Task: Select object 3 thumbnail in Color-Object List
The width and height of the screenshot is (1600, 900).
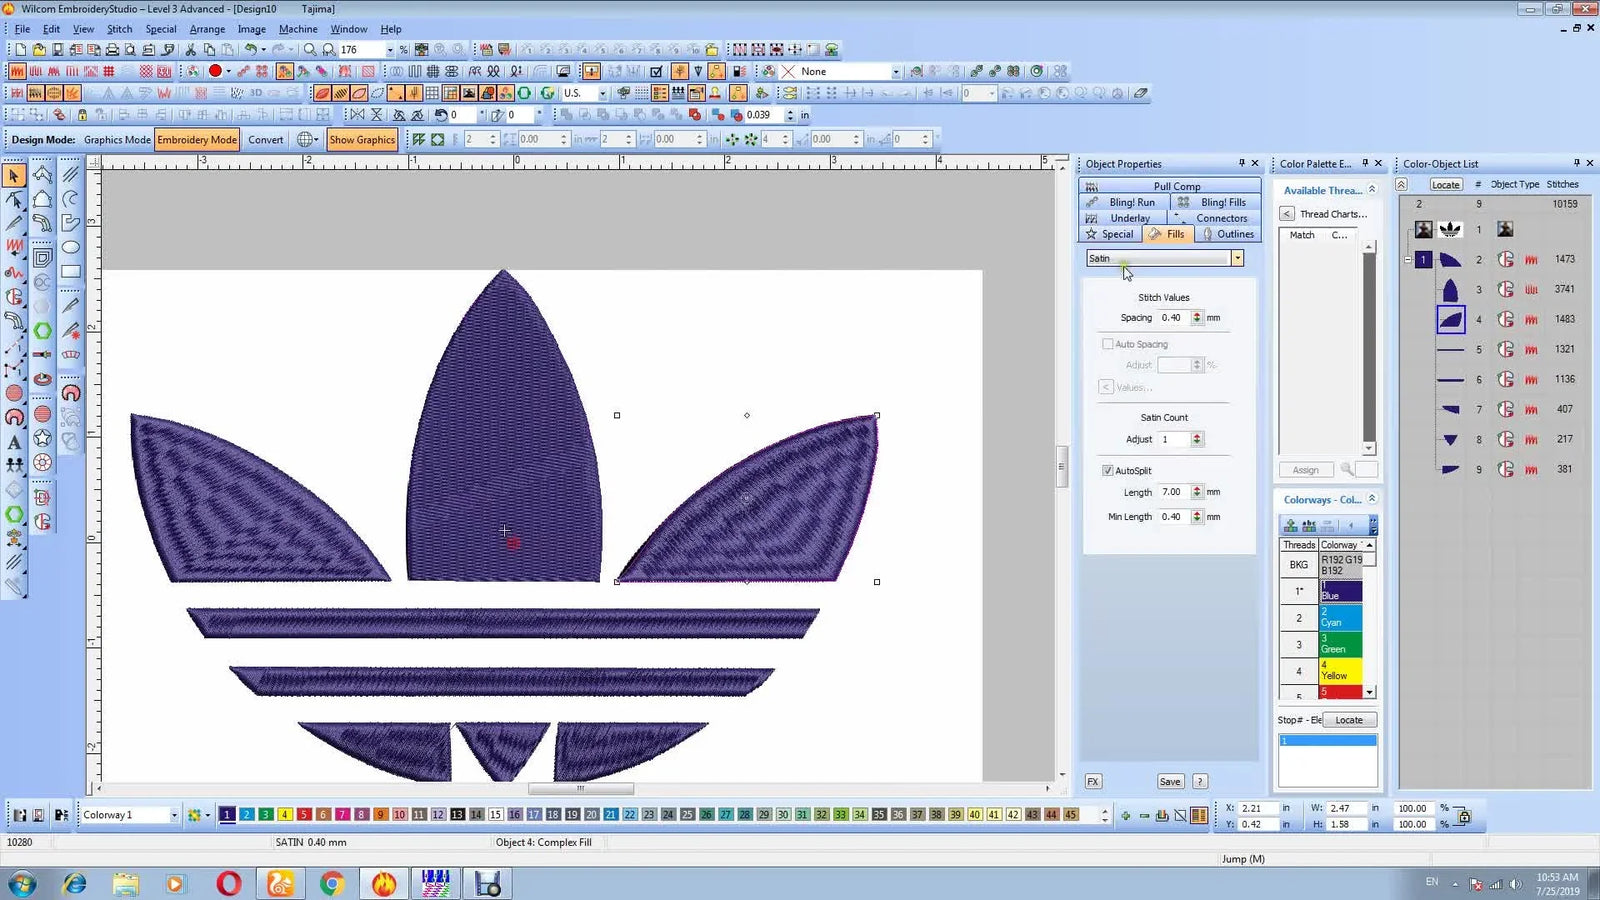Action: pyautogui.click(x=1450, y=290)
